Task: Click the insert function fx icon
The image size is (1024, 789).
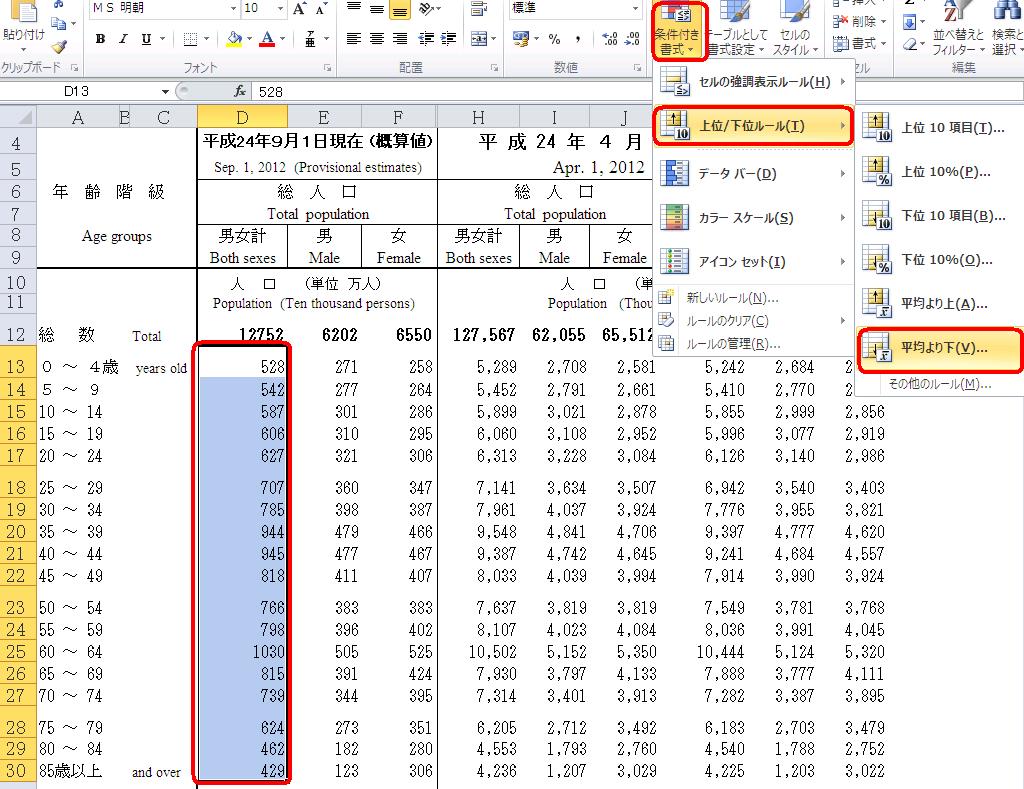Action: pyautogui.click(x=240, y=91)
